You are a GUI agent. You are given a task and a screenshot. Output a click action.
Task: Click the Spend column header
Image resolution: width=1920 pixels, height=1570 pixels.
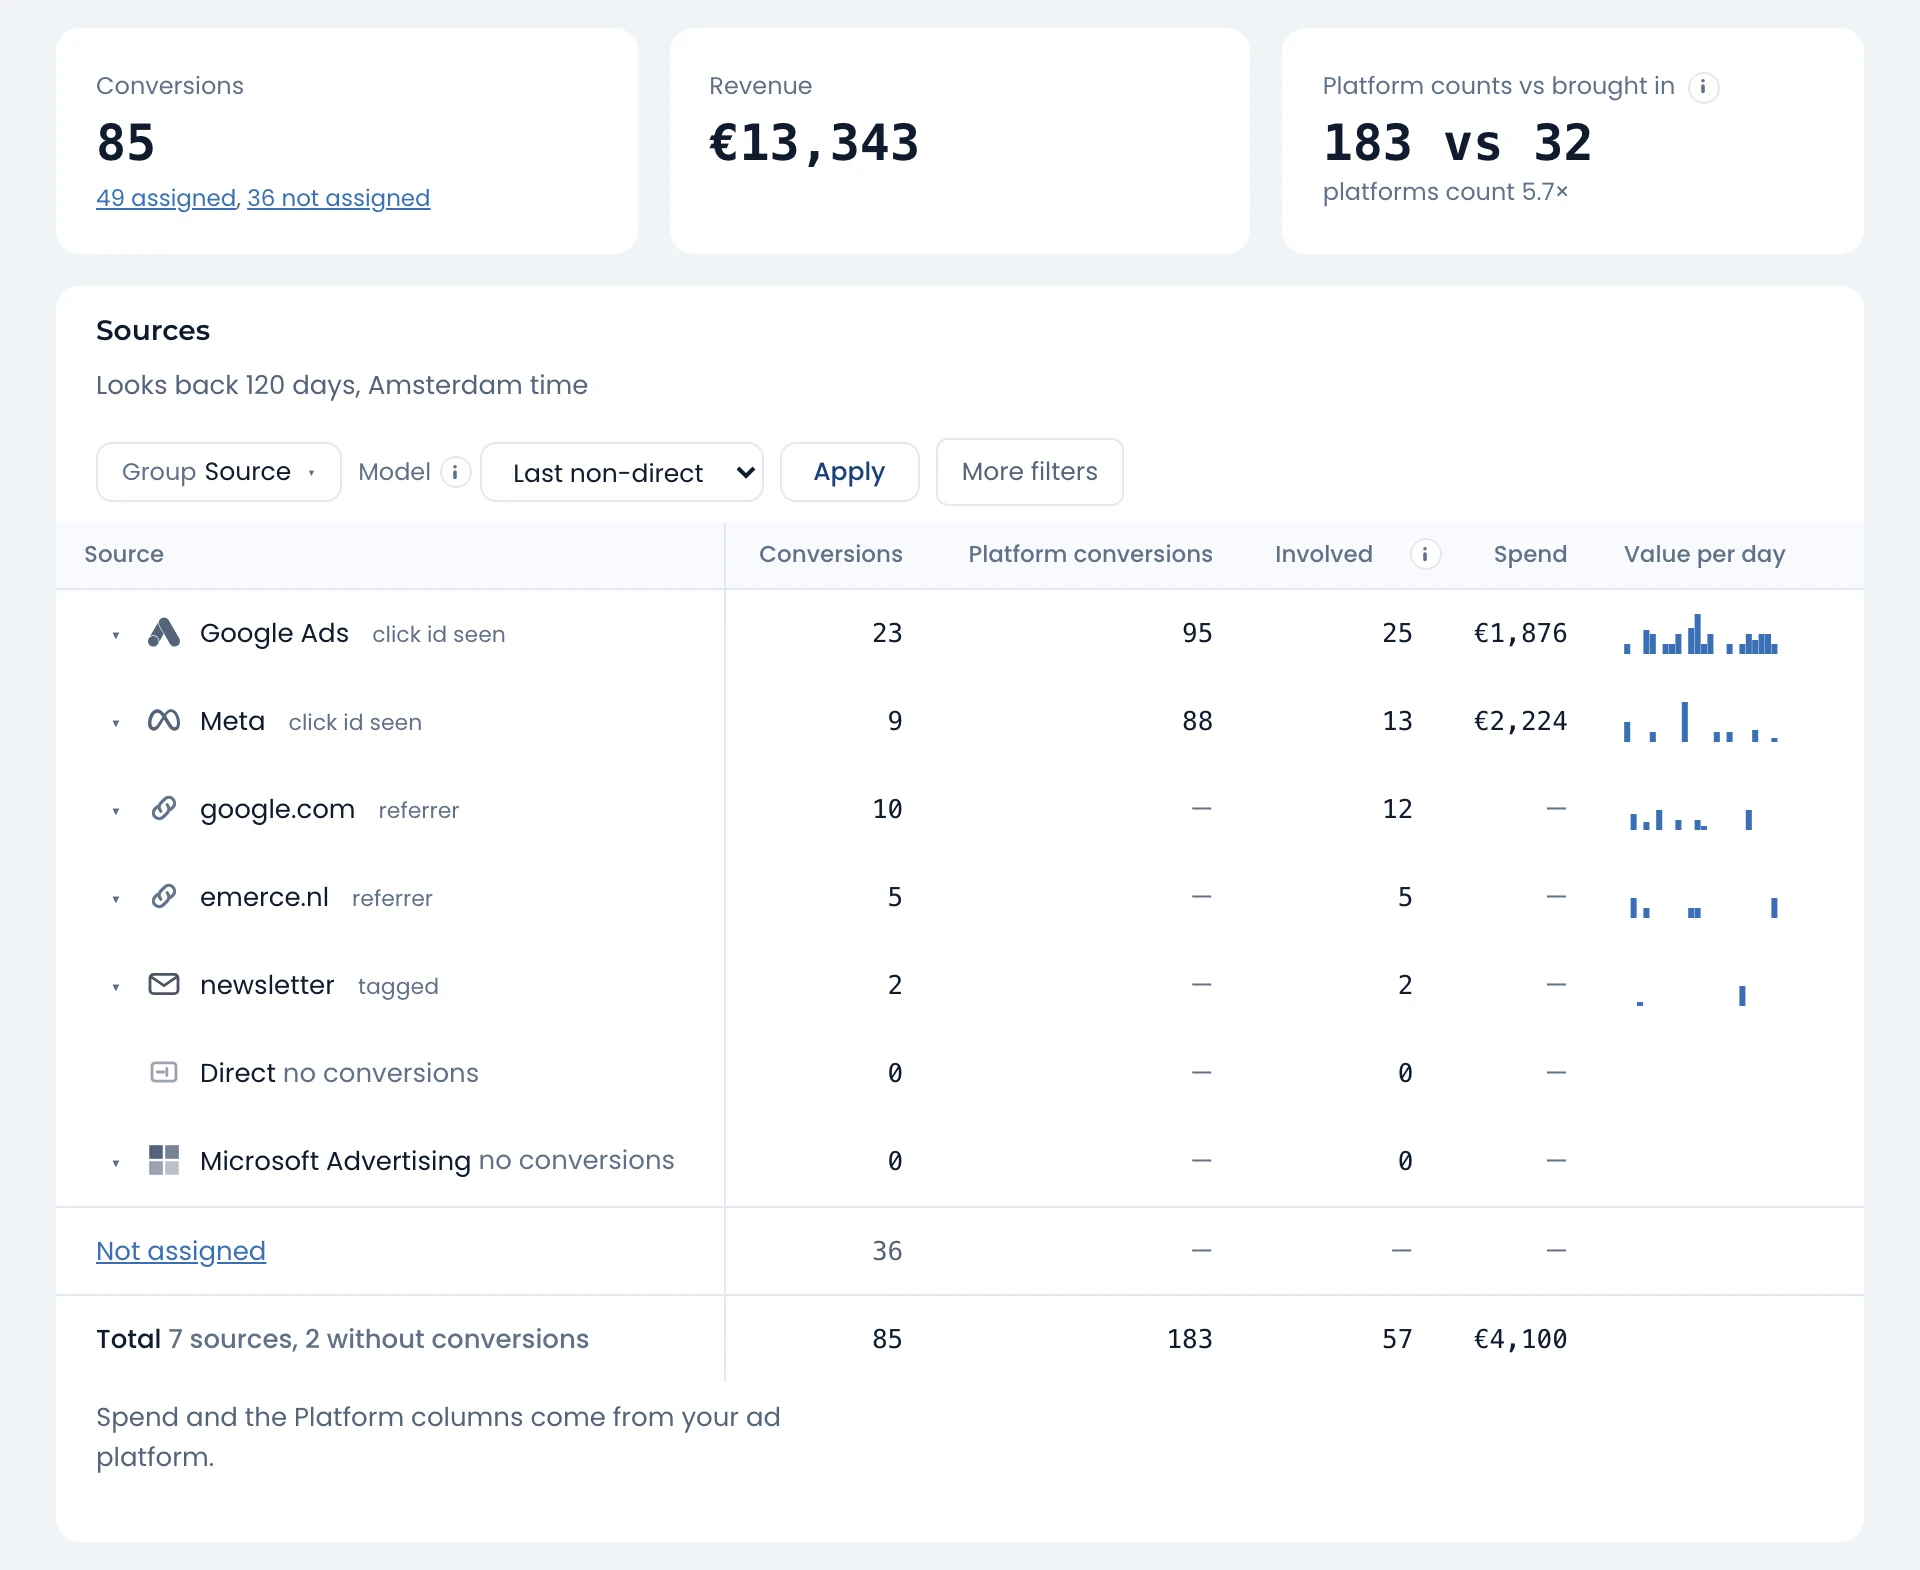click(x=1530, y=554)
